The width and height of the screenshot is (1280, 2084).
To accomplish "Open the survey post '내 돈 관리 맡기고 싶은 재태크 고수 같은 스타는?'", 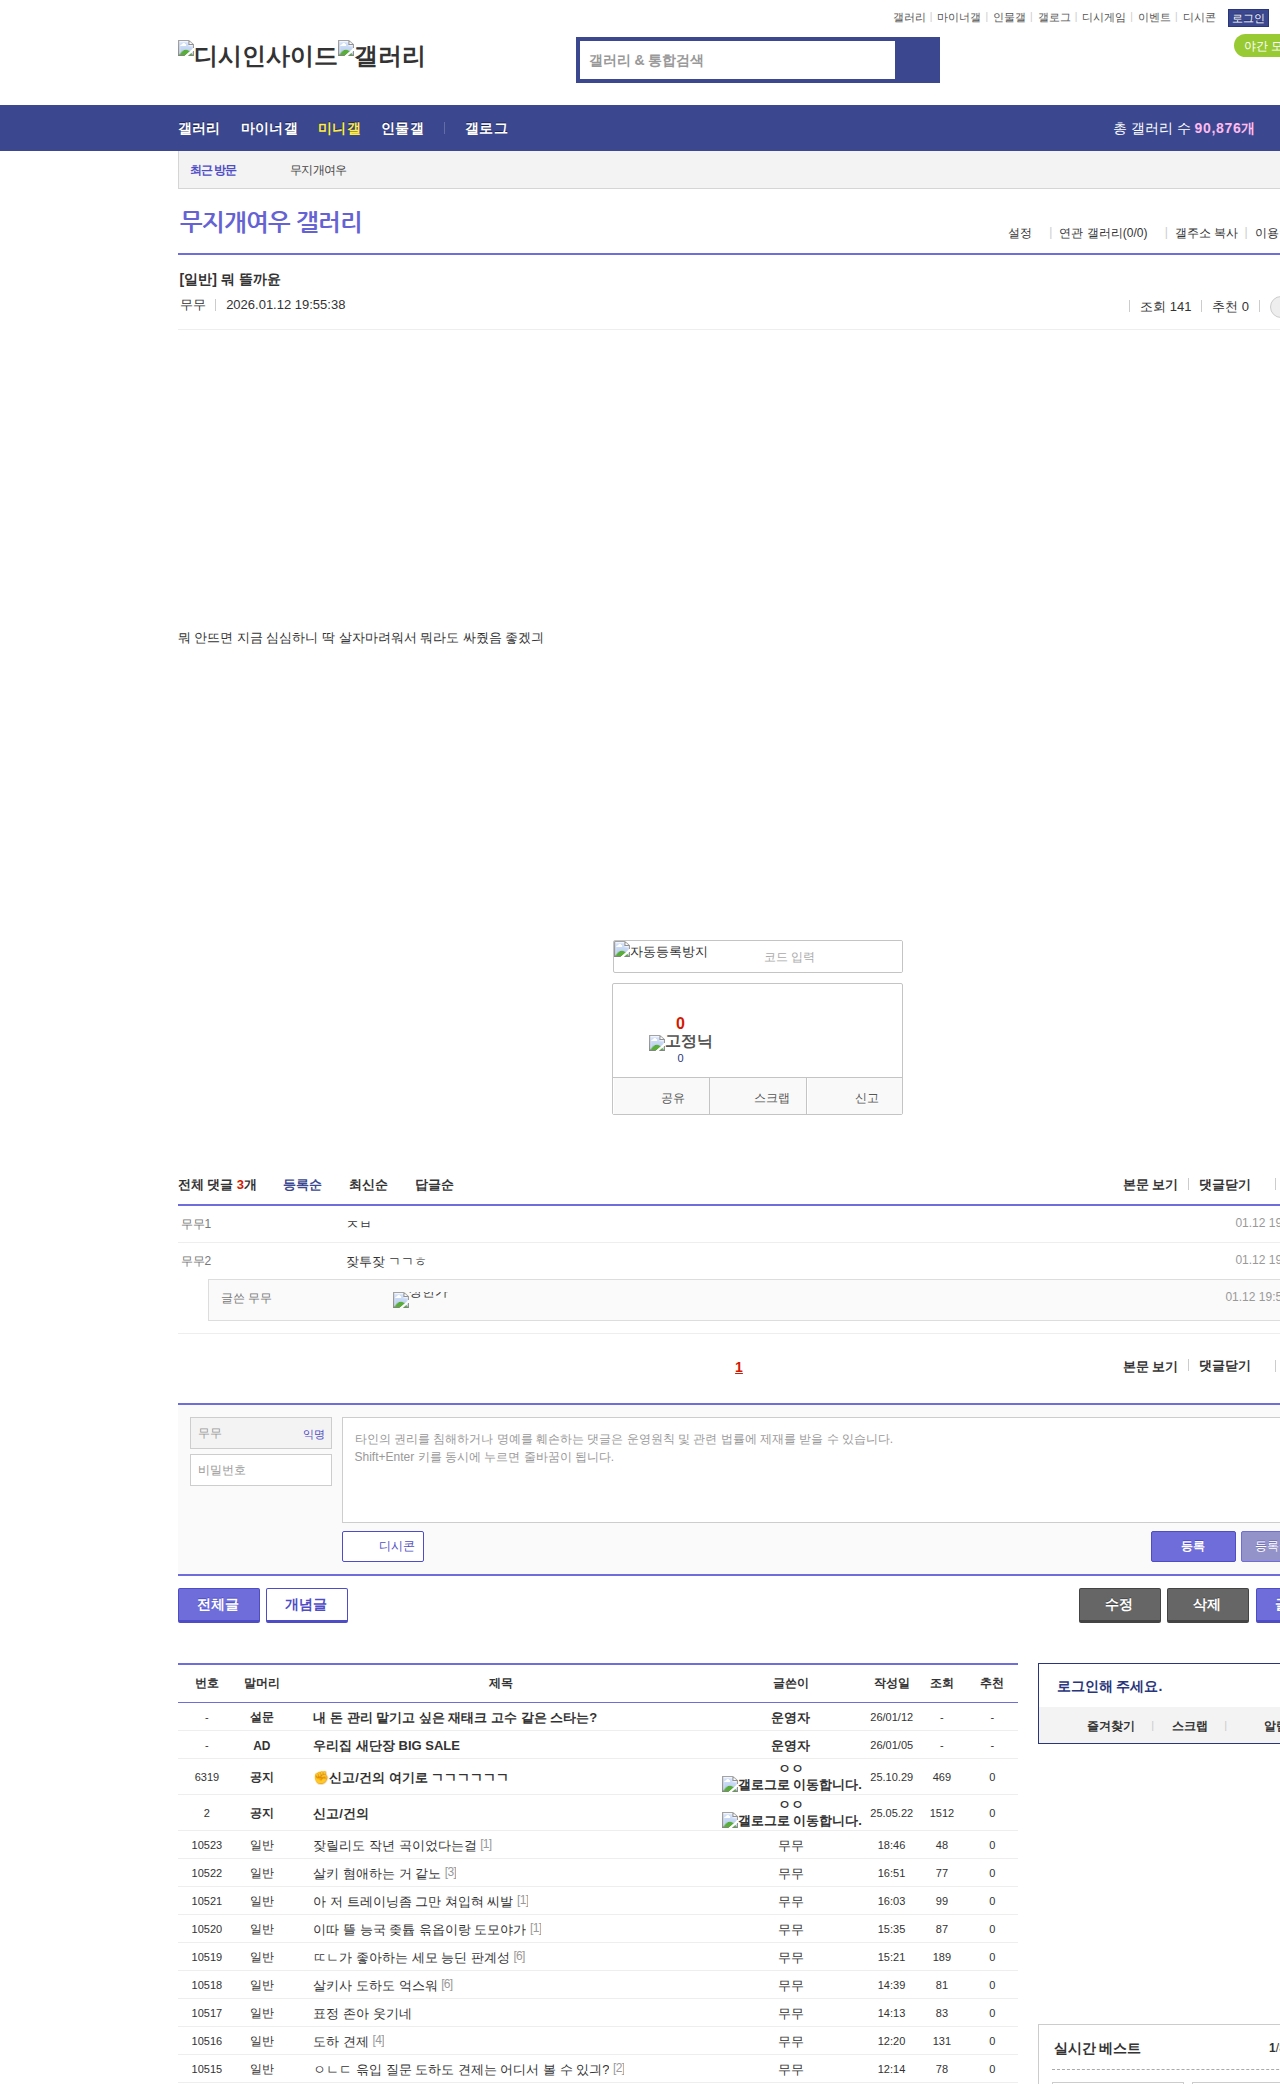I will pyautogui.click(x=454, y=1718).
